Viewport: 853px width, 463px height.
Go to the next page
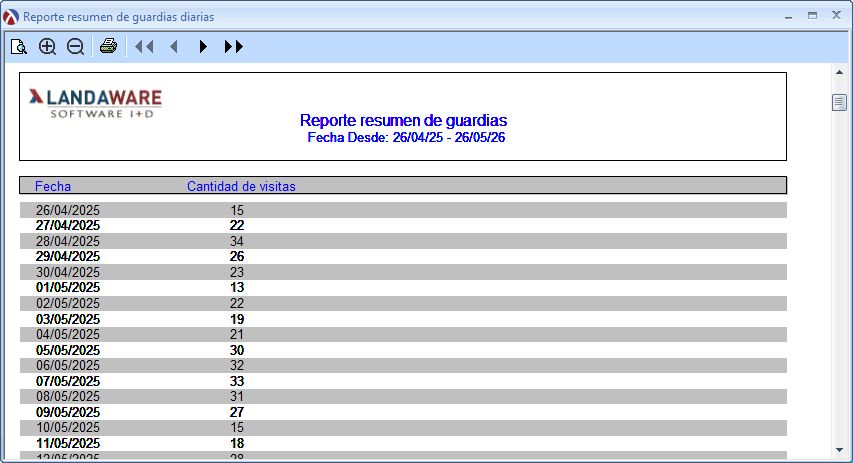[203, 47]
